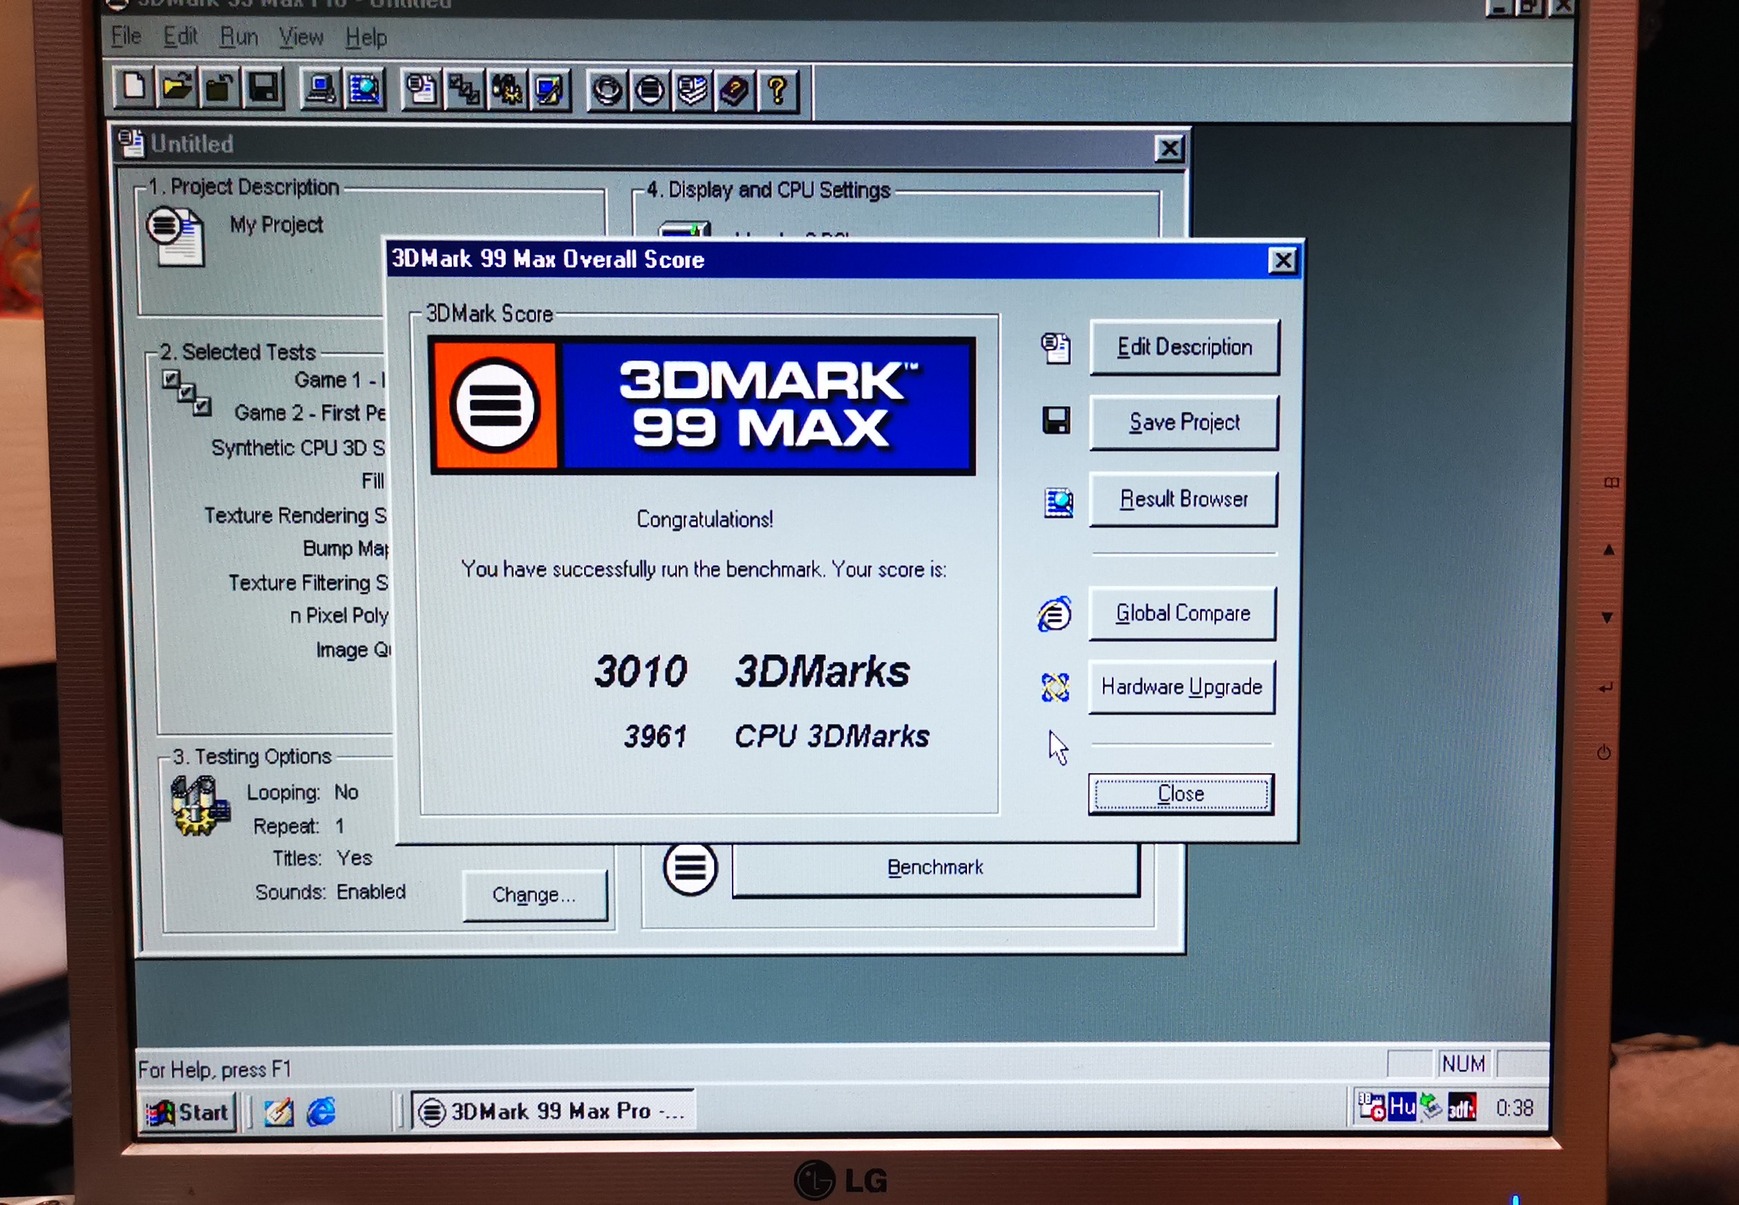Click the ring-shaped toolbar icon
The height and width of the screenshot is (1205, 1739).
pyautogui.click(x=606, y=92)
